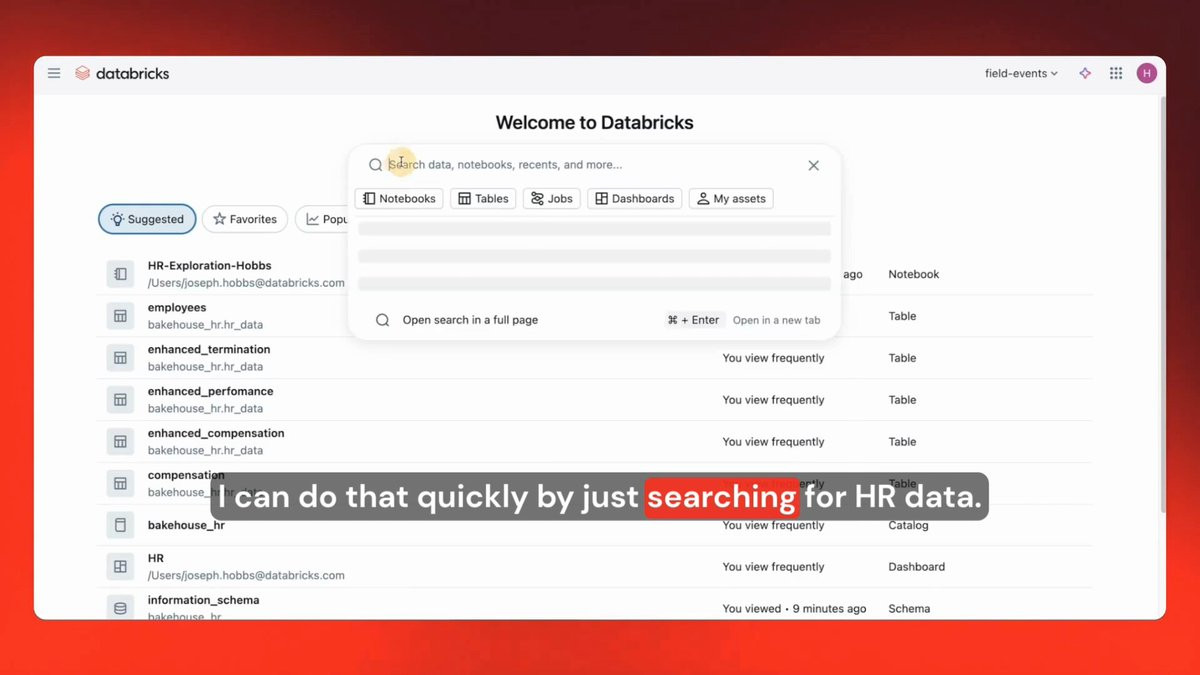Click the Schema type label
Image resolution: width=1200 pixels, height=675 pixels.
click(x=909, y=608)
